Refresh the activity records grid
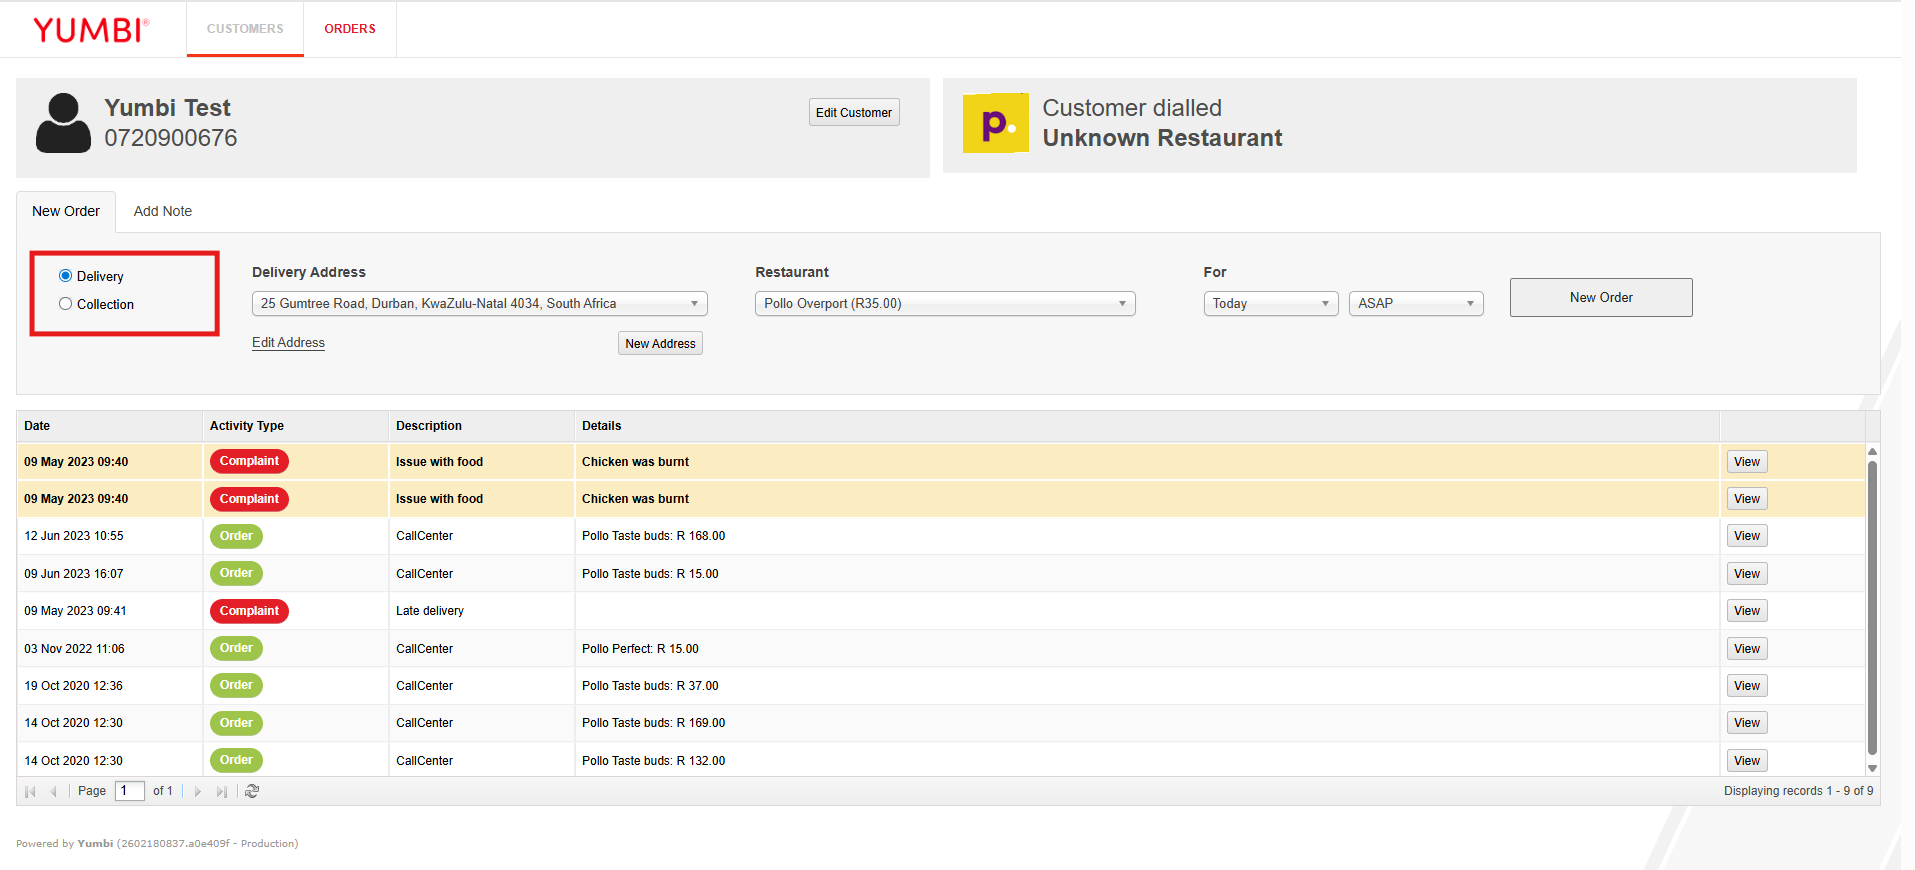1915x870 pixels. 252,791
